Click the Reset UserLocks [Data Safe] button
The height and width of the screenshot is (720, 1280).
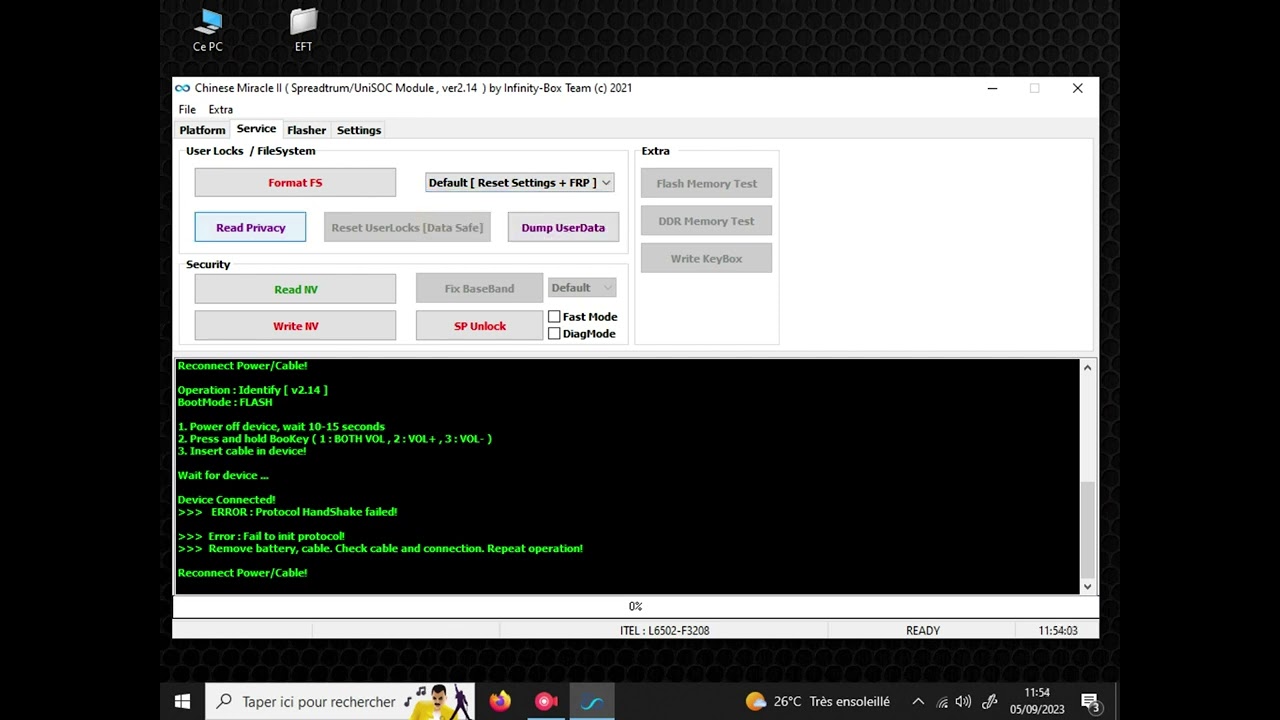[407, 227]
